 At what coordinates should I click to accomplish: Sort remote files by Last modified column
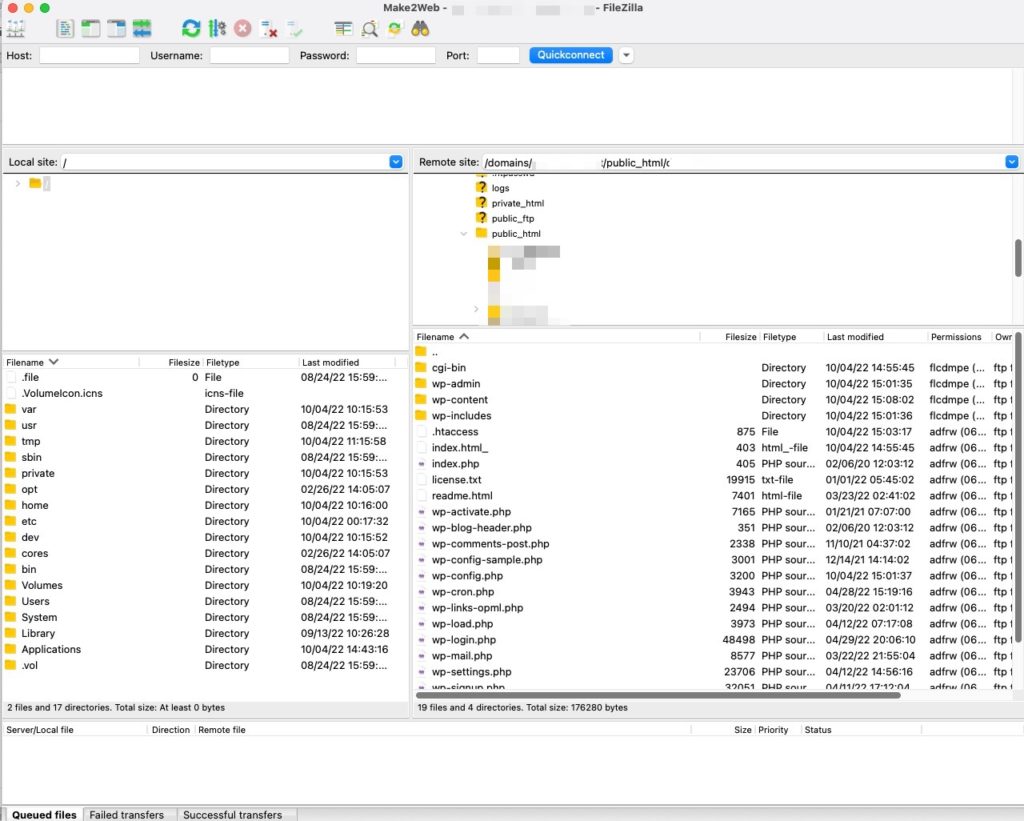coord(876,336)
